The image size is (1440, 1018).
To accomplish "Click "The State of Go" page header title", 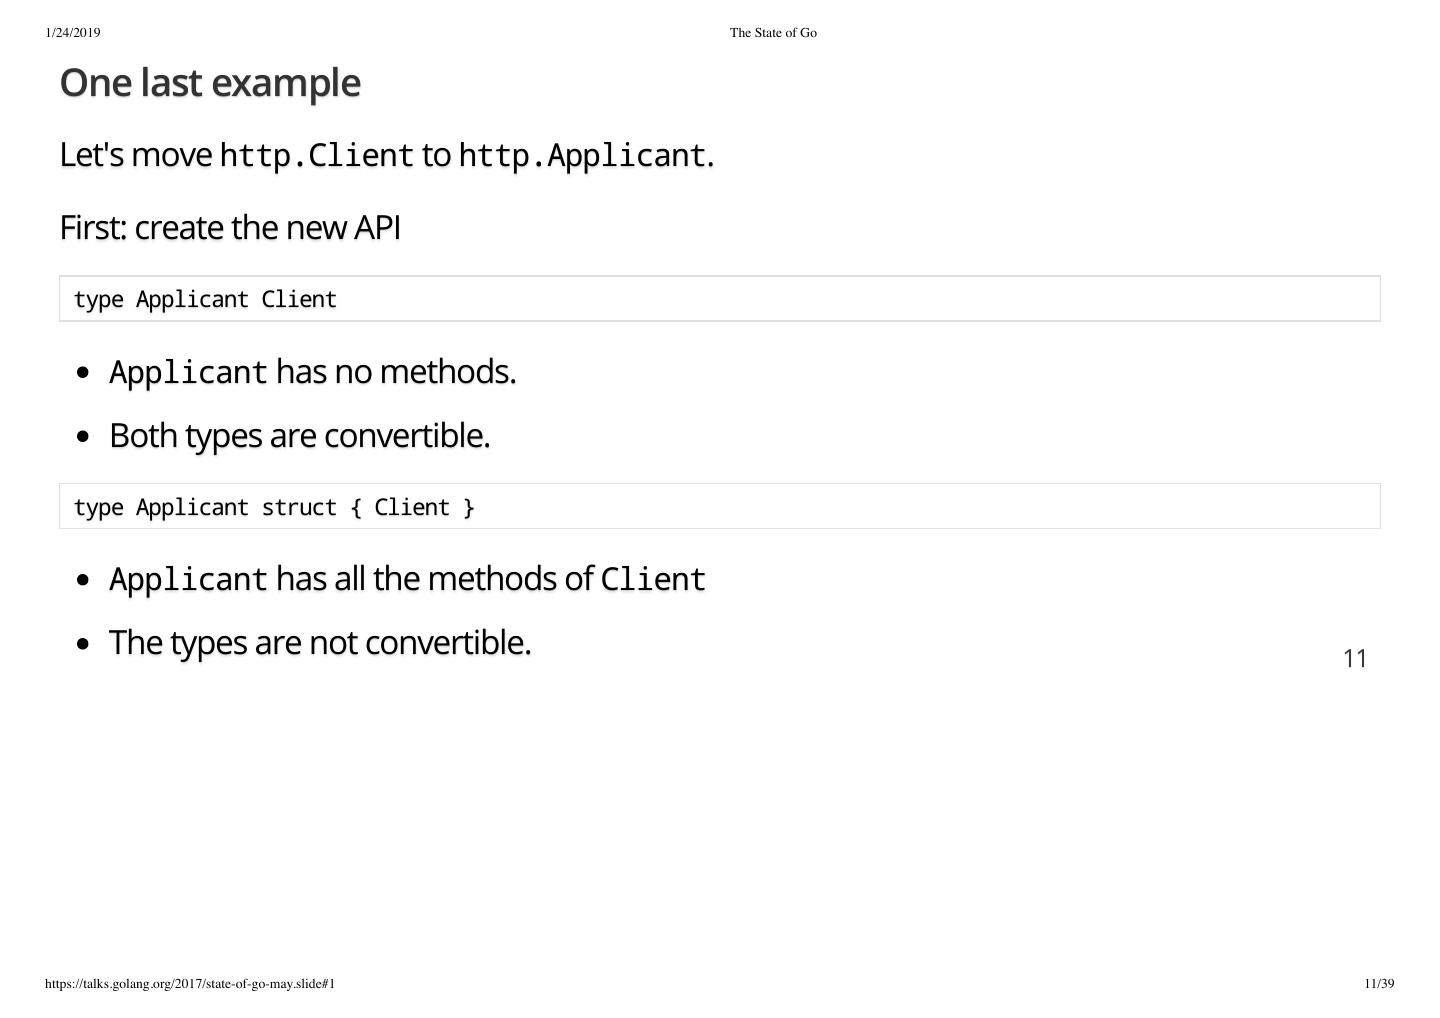I will [773, 33].
